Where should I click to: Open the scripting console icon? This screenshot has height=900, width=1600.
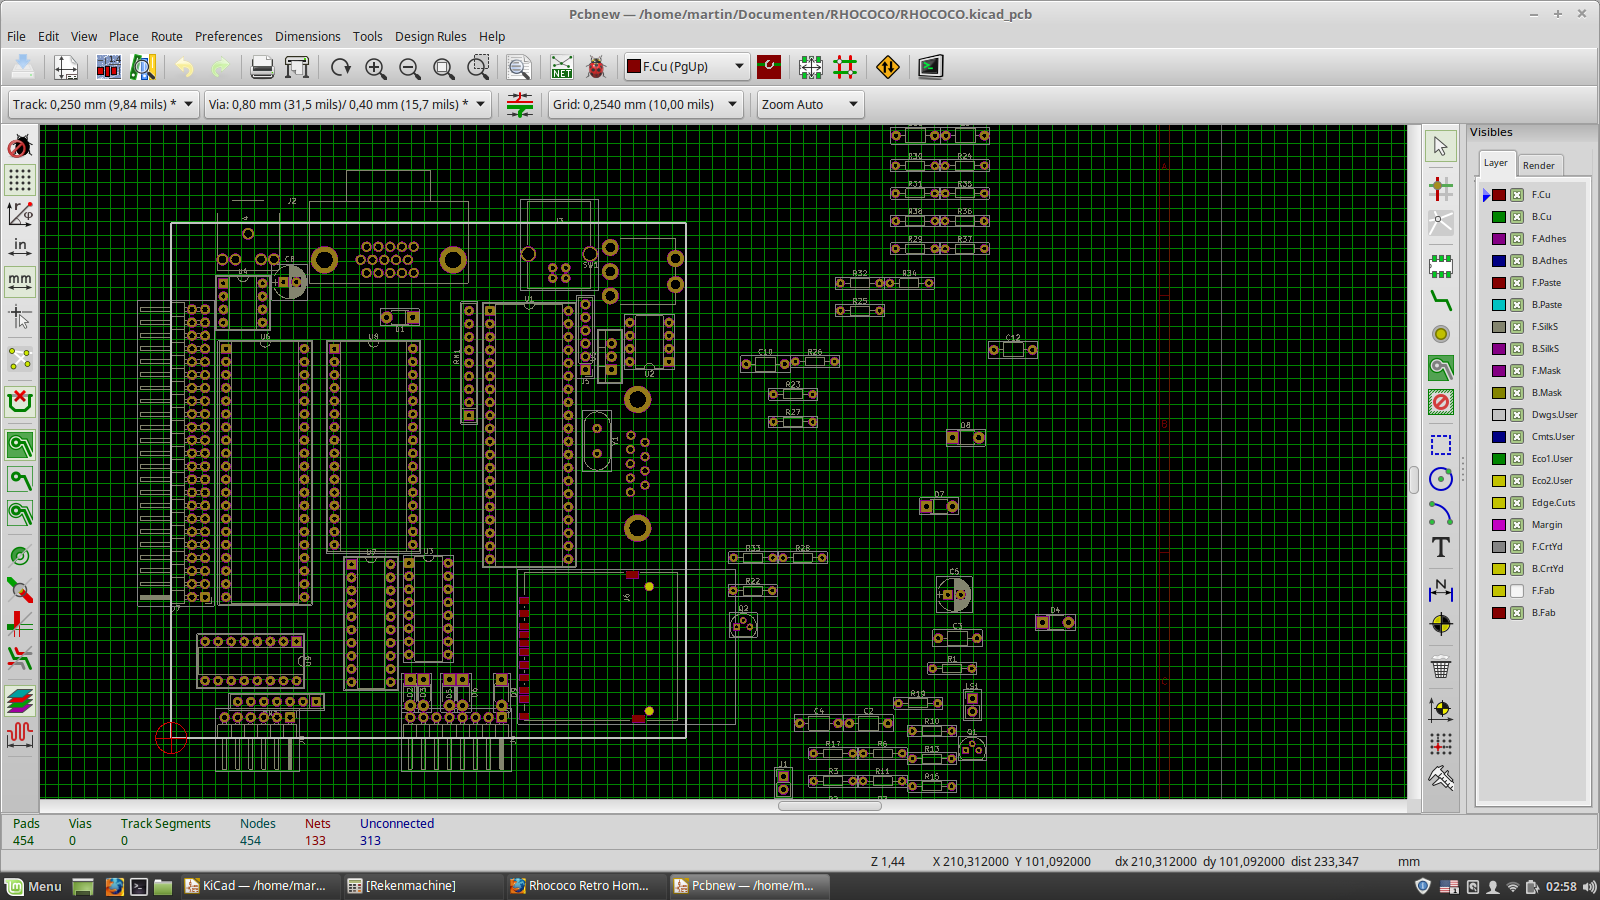931,67
